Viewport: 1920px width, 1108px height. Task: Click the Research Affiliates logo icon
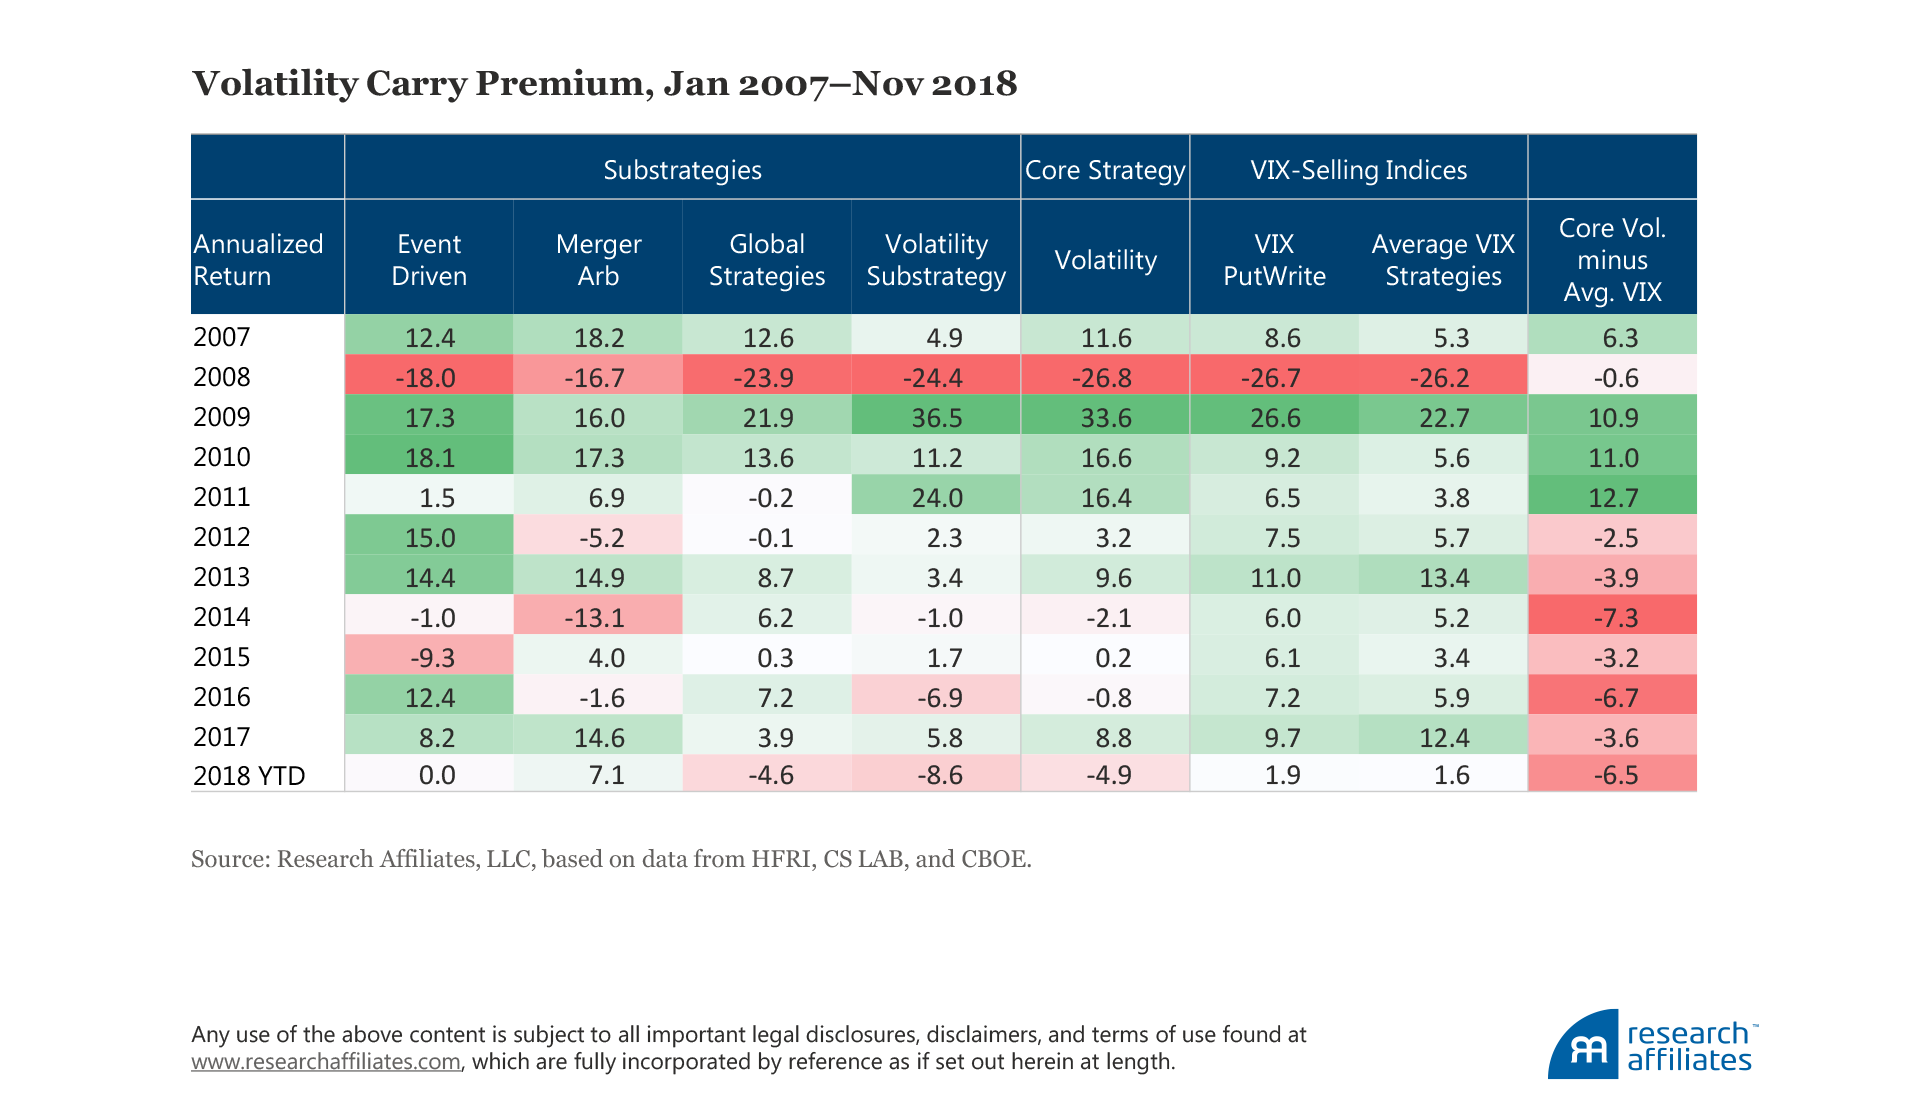click(x=1583, y=1046)
